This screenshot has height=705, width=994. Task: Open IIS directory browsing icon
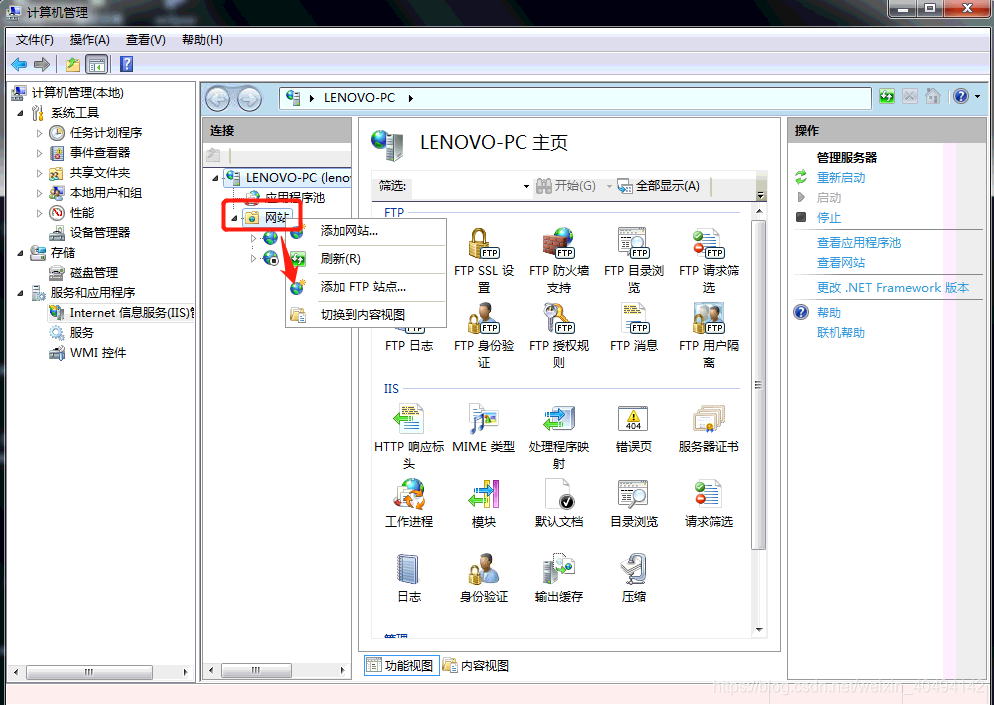pyautogui.click(x=633, y=494)
